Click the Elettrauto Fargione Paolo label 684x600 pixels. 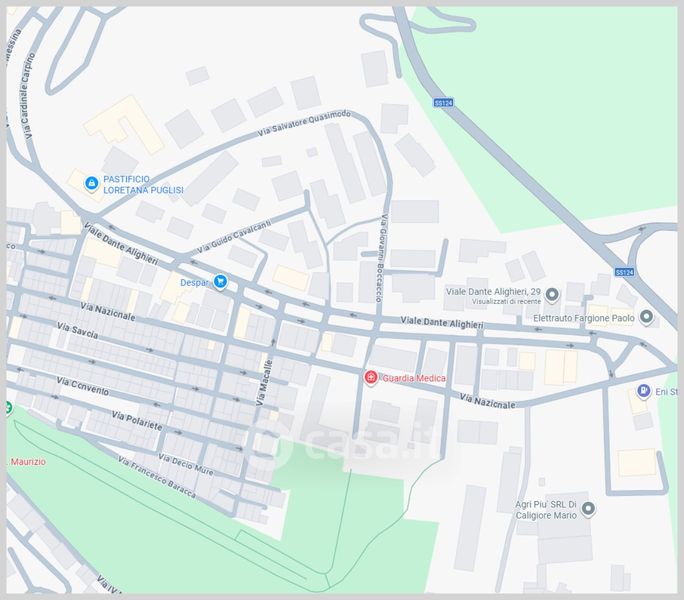(x=584, y=318)
